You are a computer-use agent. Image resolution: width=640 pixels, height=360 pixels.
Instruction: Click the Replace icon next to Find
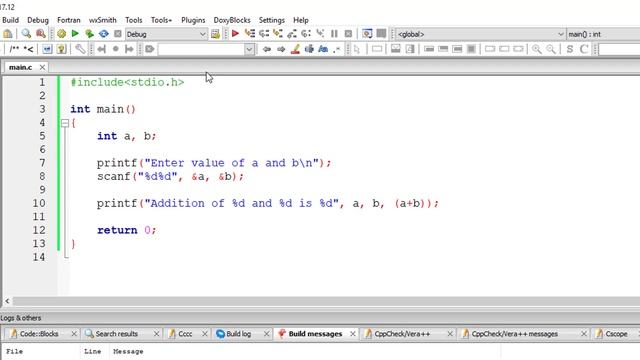40,34
